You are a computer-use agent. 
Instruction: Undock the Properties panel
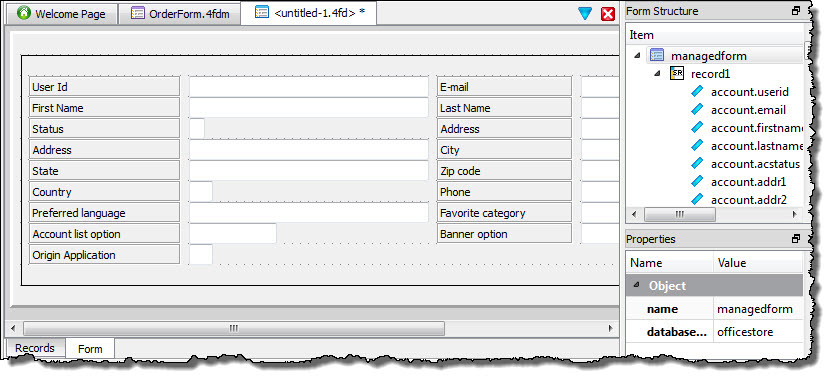click(795, 239)
